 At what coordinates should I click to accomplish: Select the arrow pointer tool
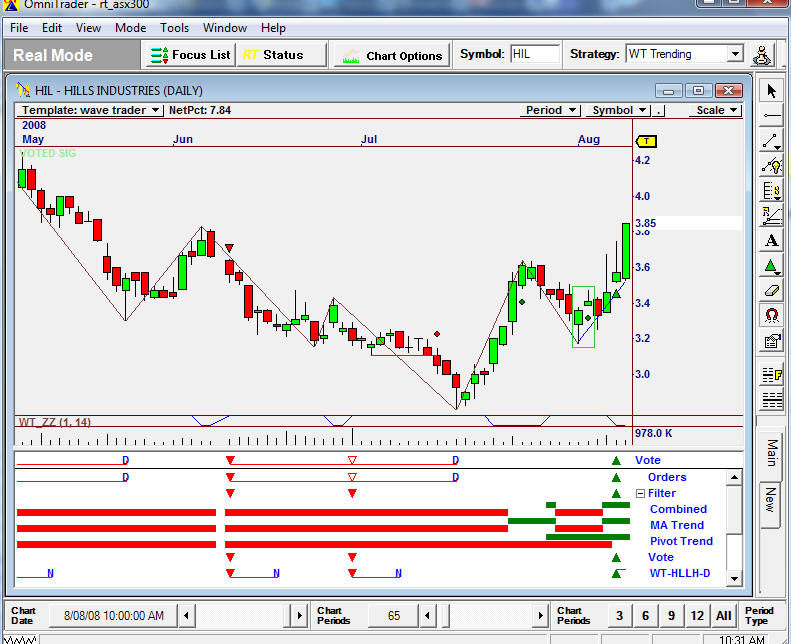(x=771, y=91)
